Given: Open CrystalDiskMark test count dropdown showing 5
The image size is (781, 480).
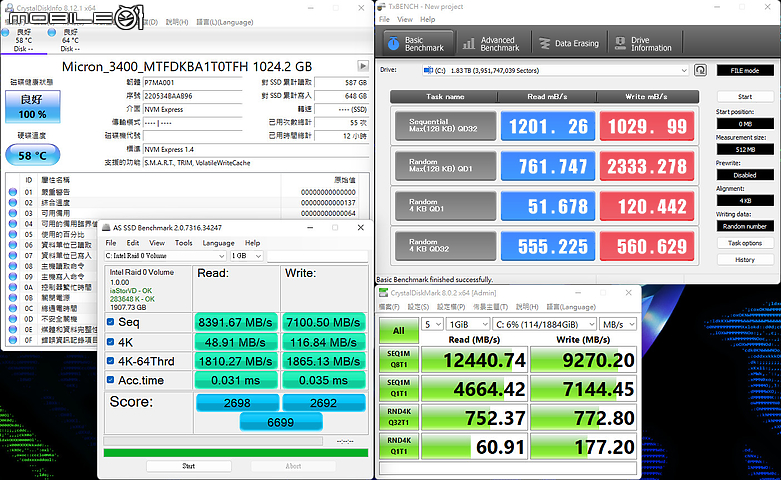Looking at the screenshot, I should pyautogui.click(x=432, y=324).
